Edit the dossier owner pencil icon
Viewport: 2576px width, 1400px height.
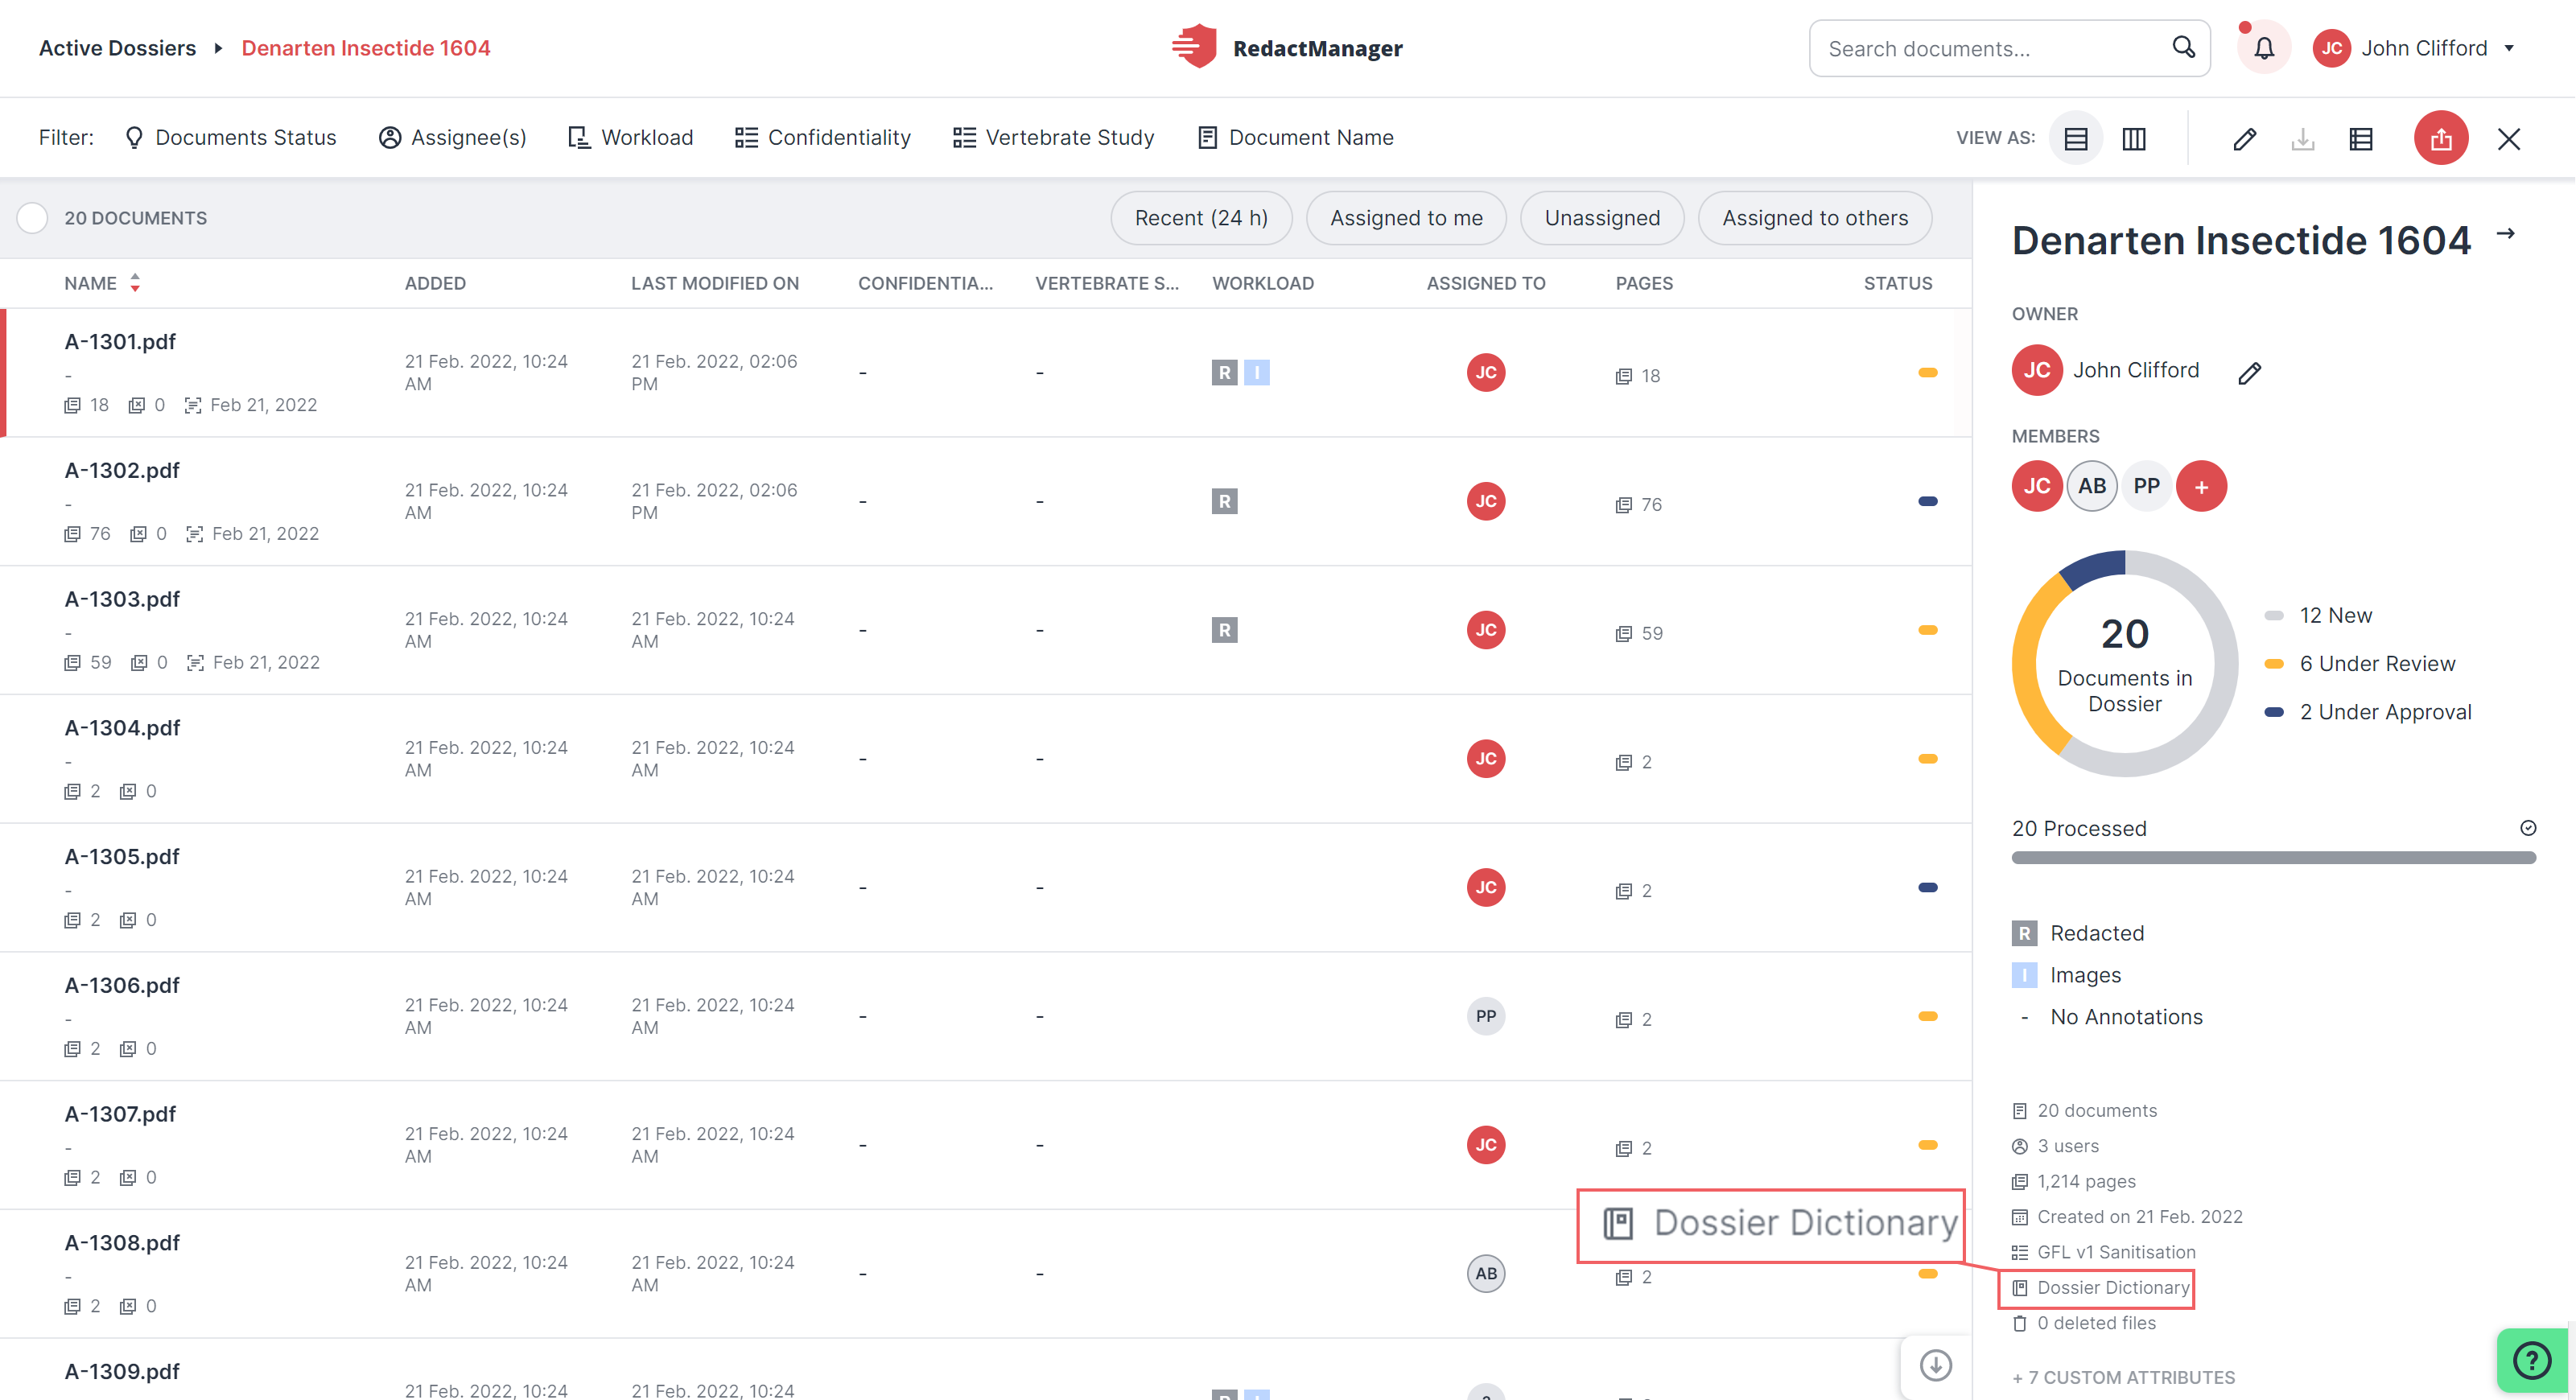(x=2249, y=372)
